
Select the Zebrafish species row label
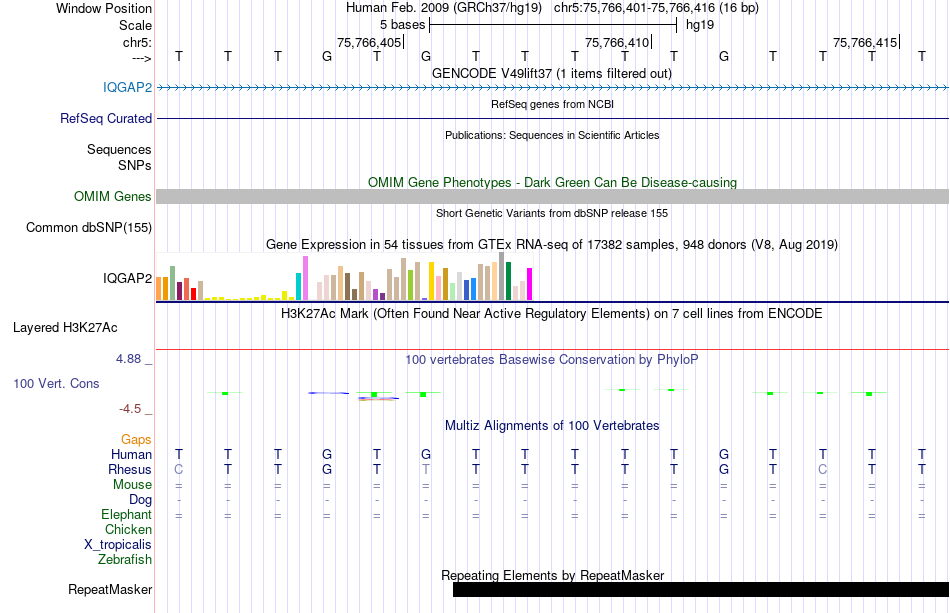125,559
